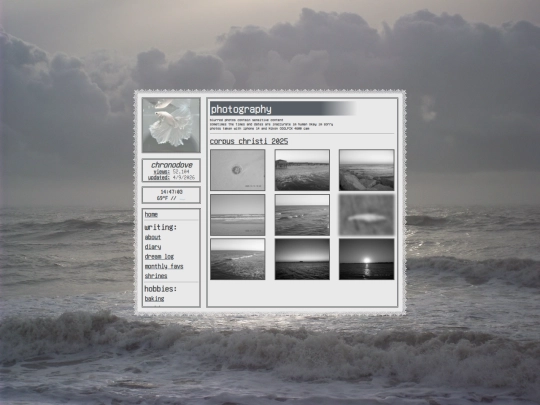Open the middle open-water waves photo
This screenshot has width=540, height=405.
[302, 215]
